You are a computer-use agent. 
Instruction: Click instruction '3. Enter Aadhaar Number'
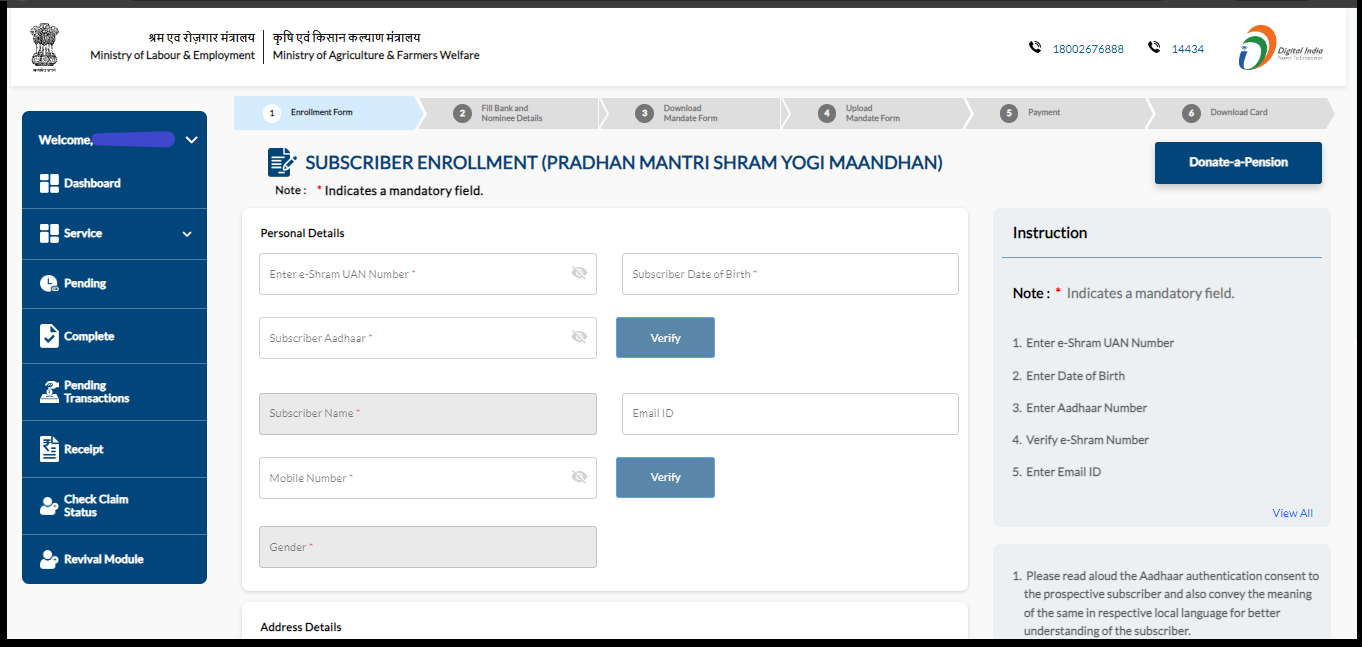pyautogui.click(x=1080, y=408)
